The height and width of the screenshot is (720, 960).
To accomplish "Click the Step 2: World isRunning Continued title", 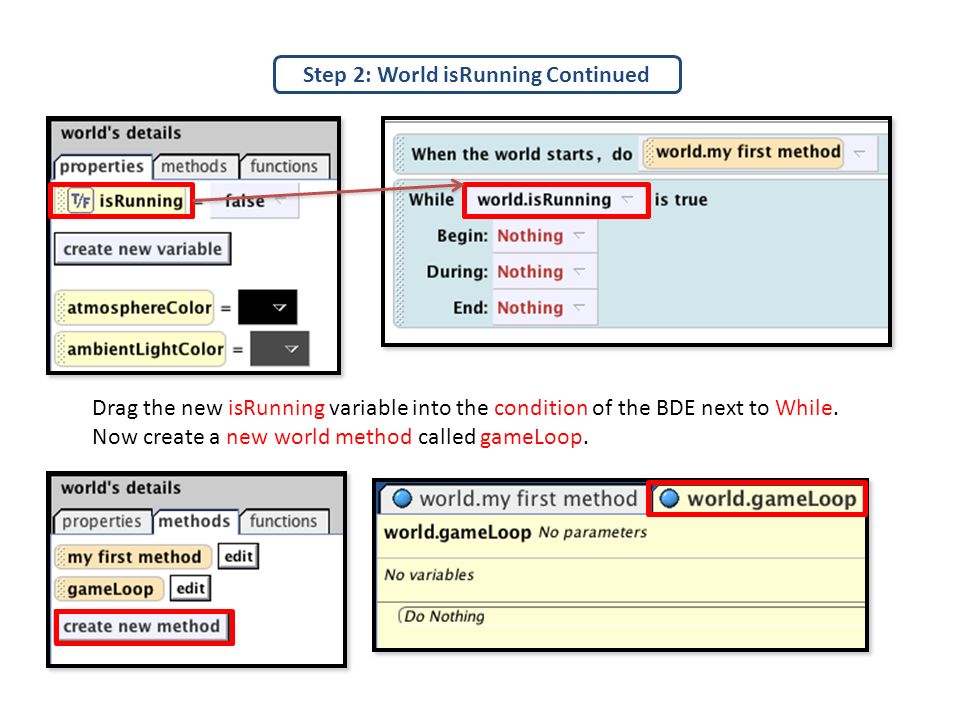I will (x=476, y=75).
